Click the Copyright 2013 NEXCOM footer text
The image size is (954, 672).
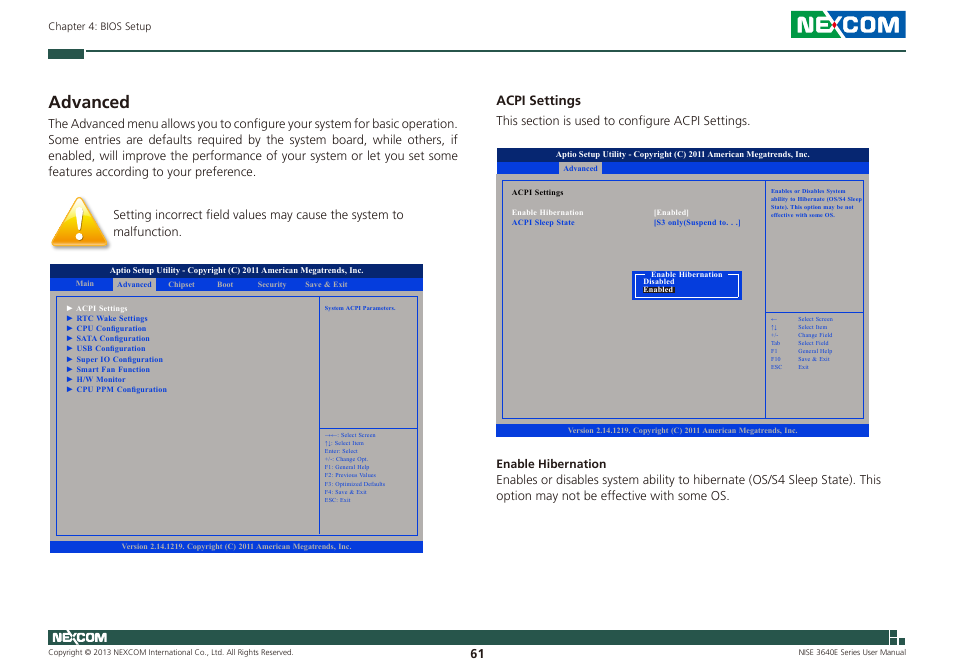coord(170,652)
